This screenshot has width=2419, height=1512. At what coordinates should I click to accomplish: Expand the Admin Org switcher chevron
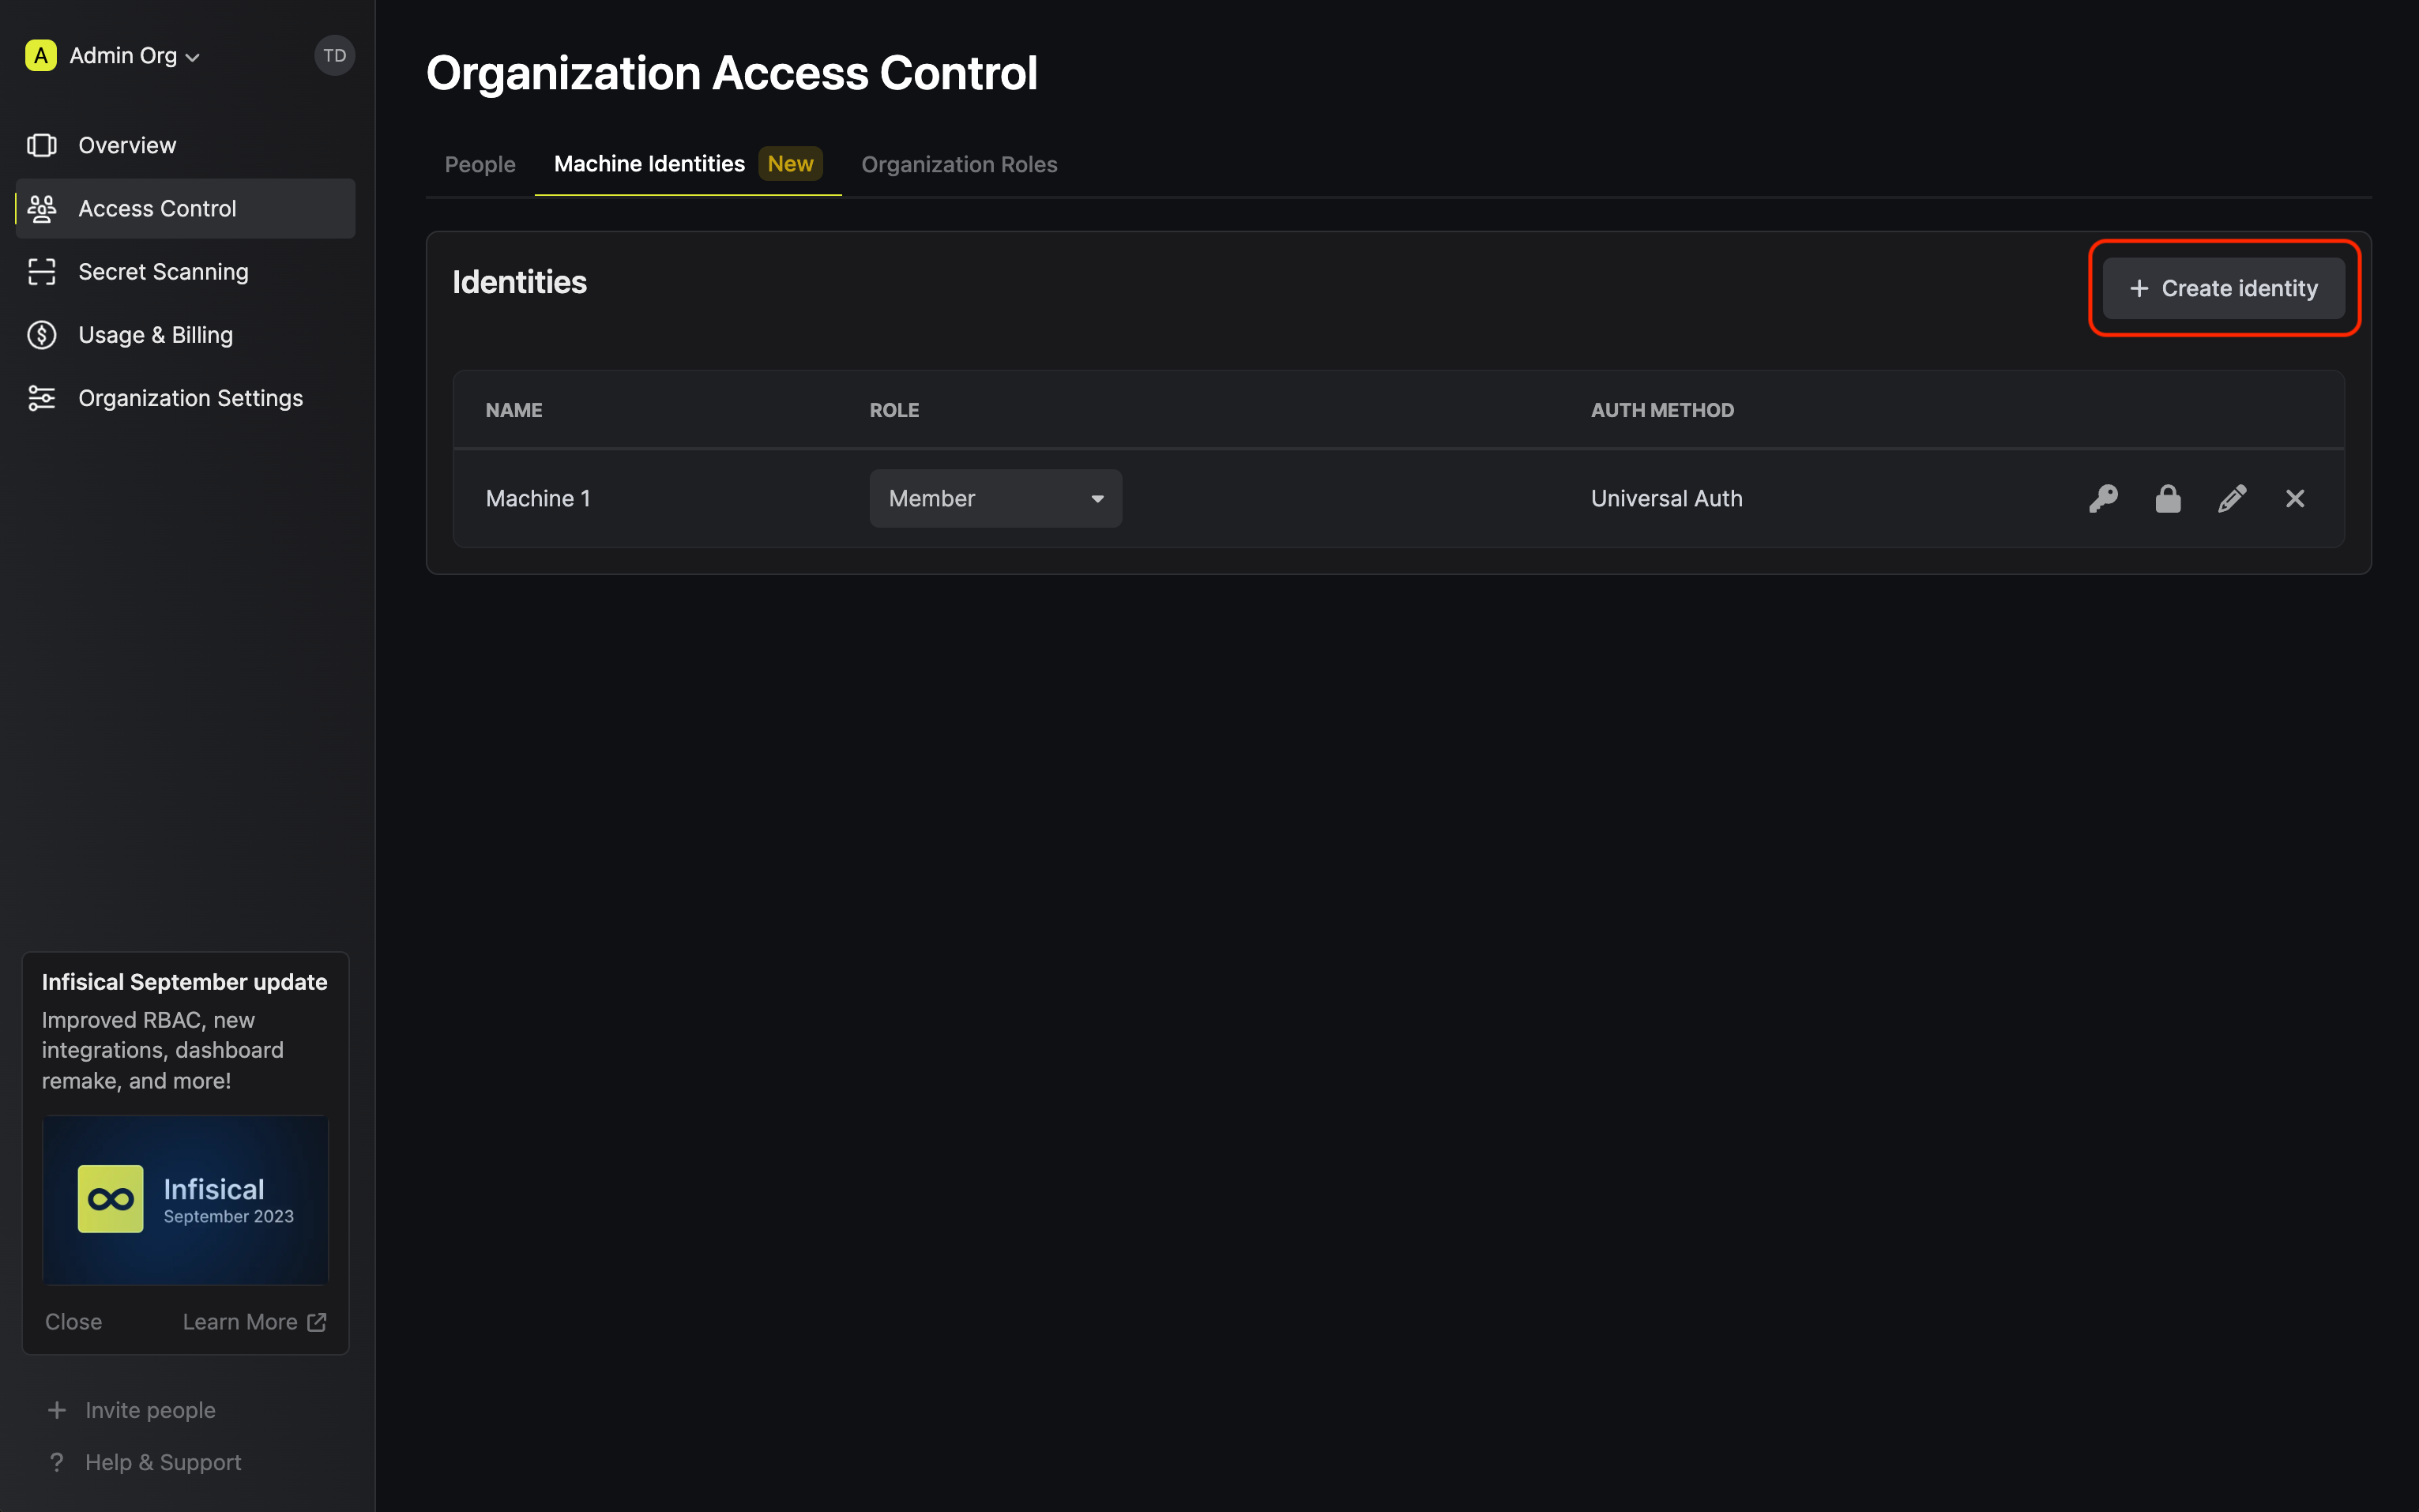(x=193, y=58)
